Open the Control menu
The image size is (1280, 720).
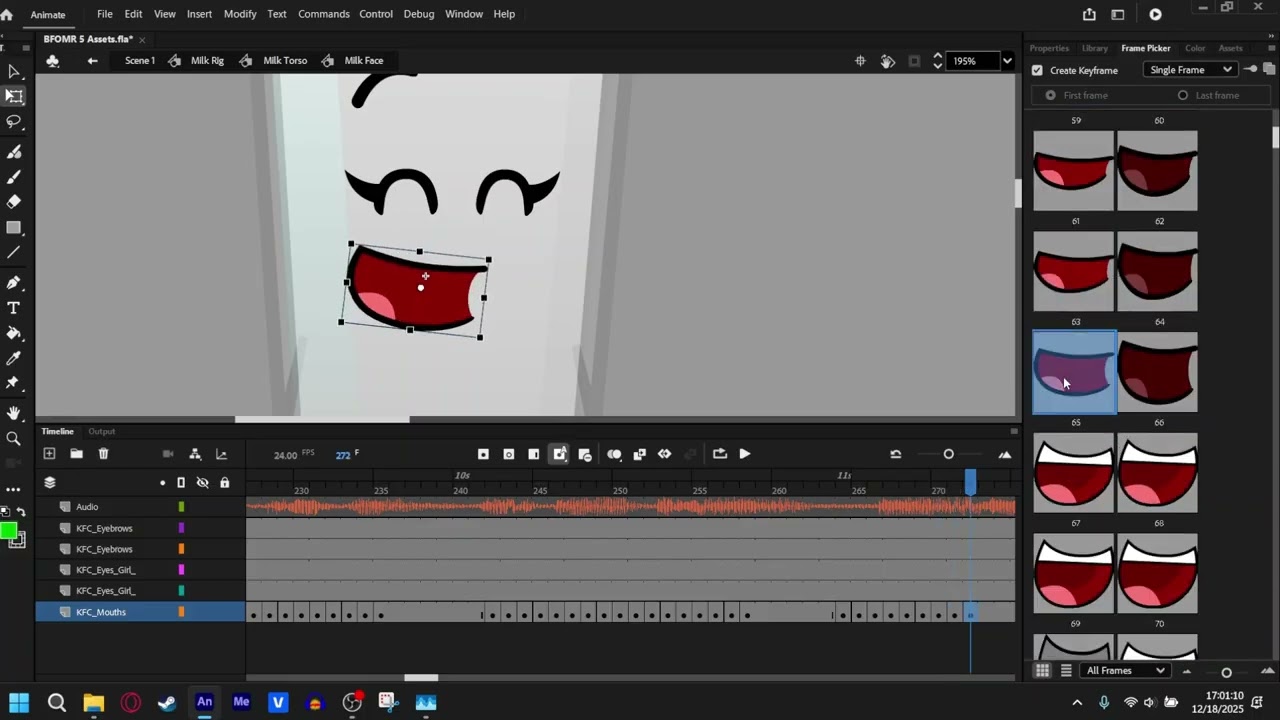coord(376,14)
